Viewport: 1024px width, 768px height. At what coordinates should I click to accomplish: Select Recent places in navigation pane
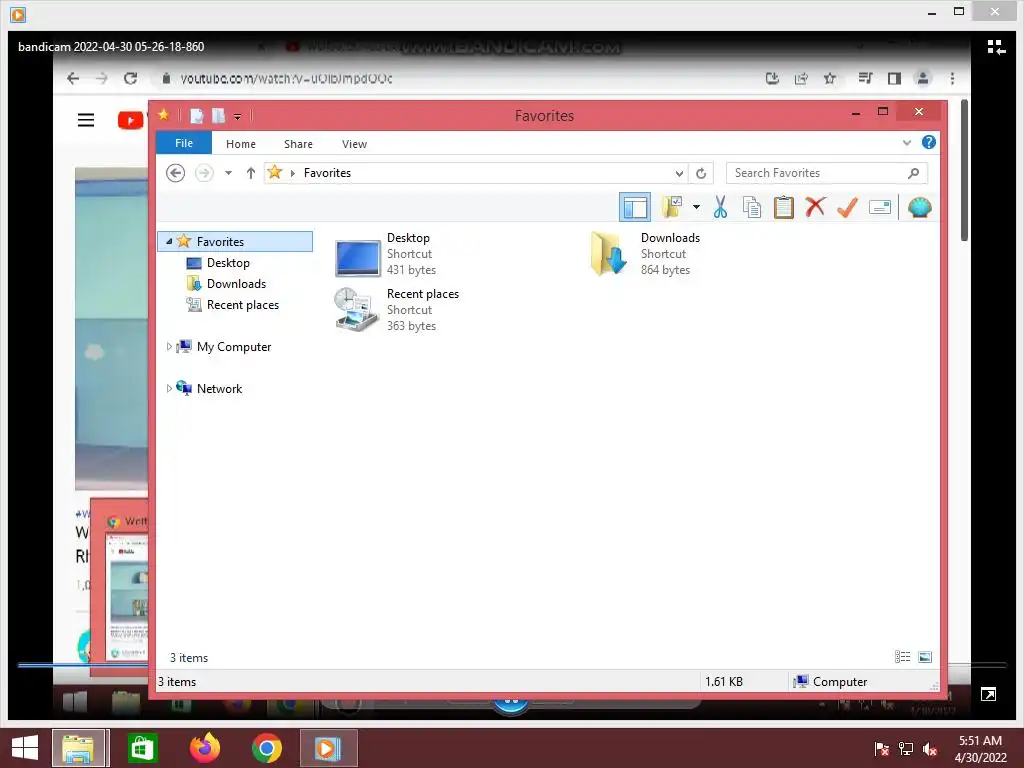point(242,305)
